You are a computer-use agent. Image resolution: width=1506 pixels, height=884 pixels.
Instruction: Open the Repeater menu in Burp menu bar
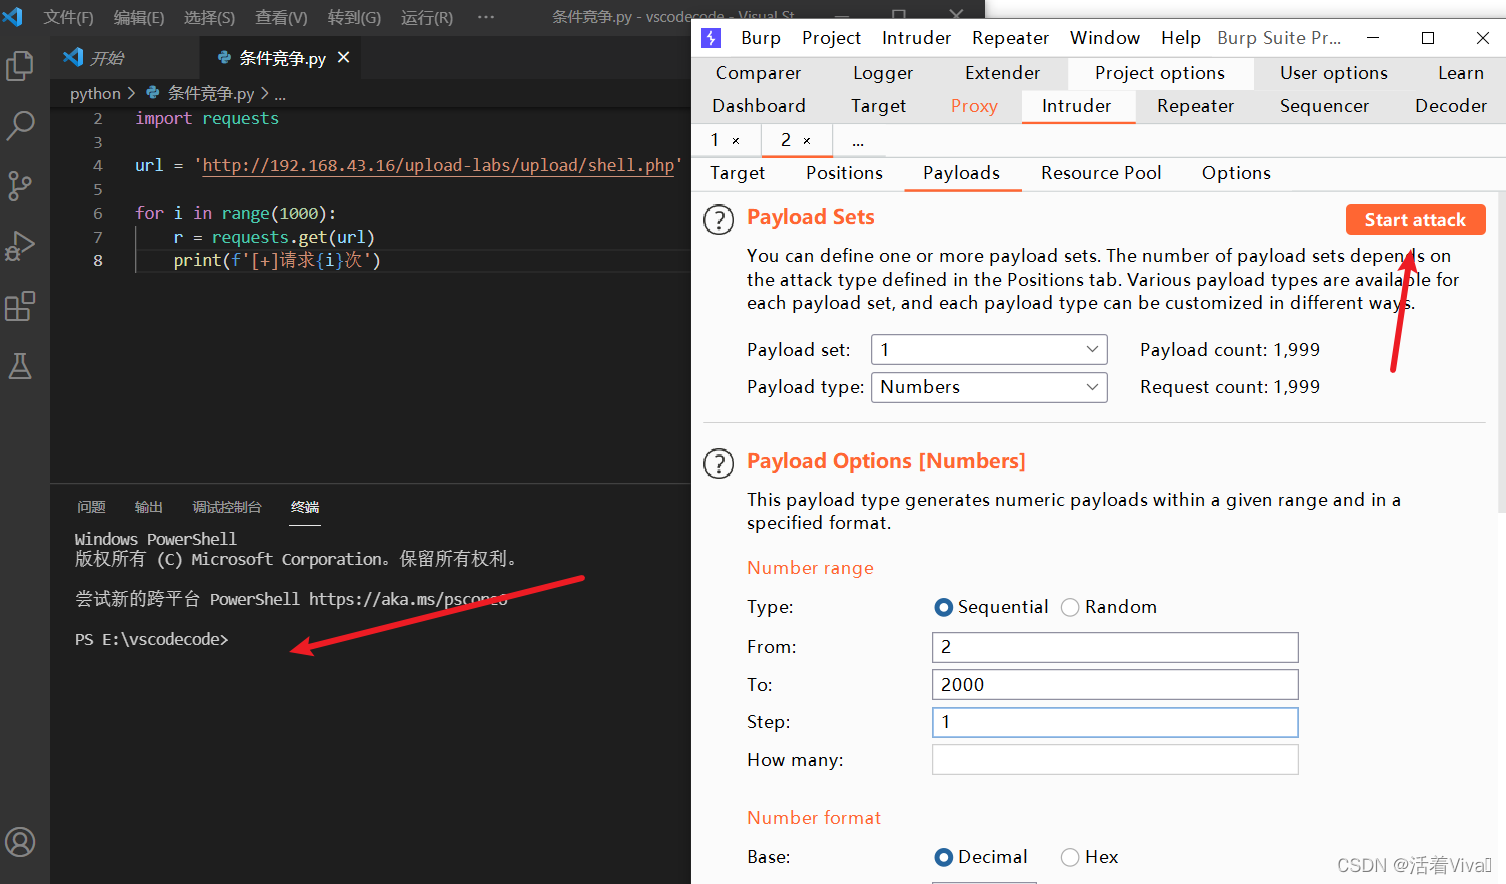coord(1010,38)
